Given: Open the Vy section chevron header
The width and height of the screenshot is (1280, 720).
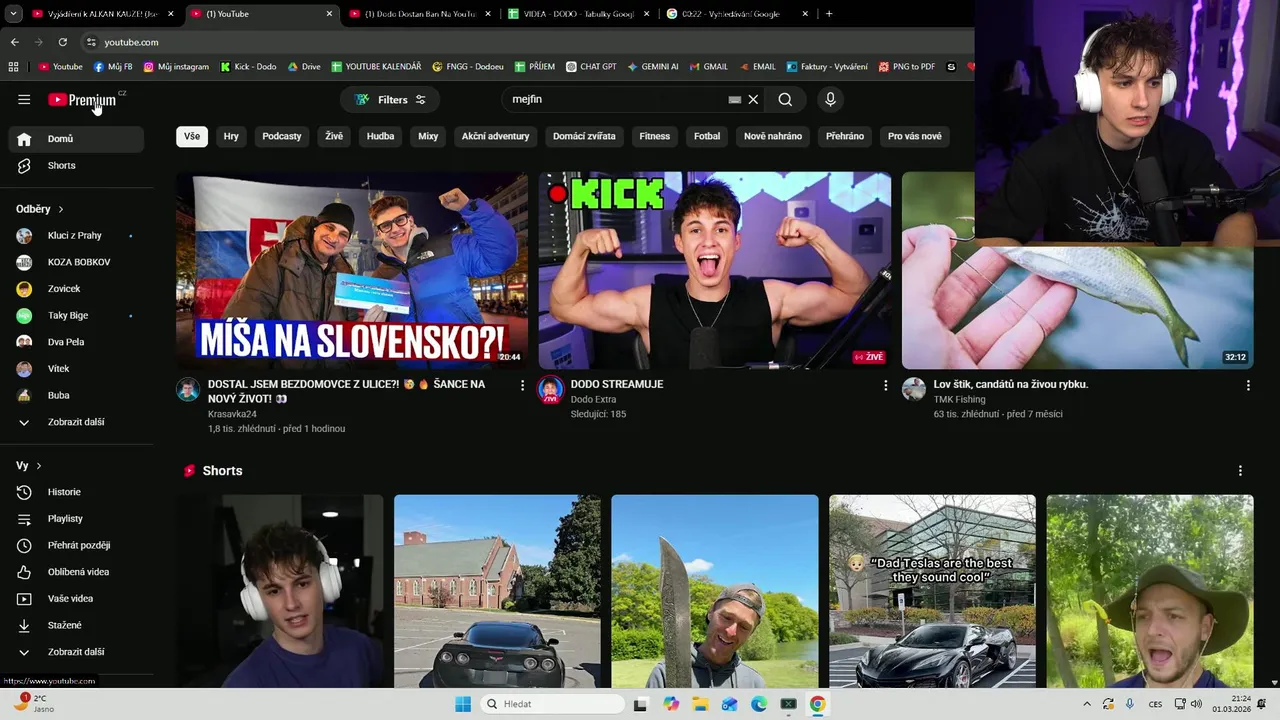Looking at the screenshot, I should tap(29, 466).
